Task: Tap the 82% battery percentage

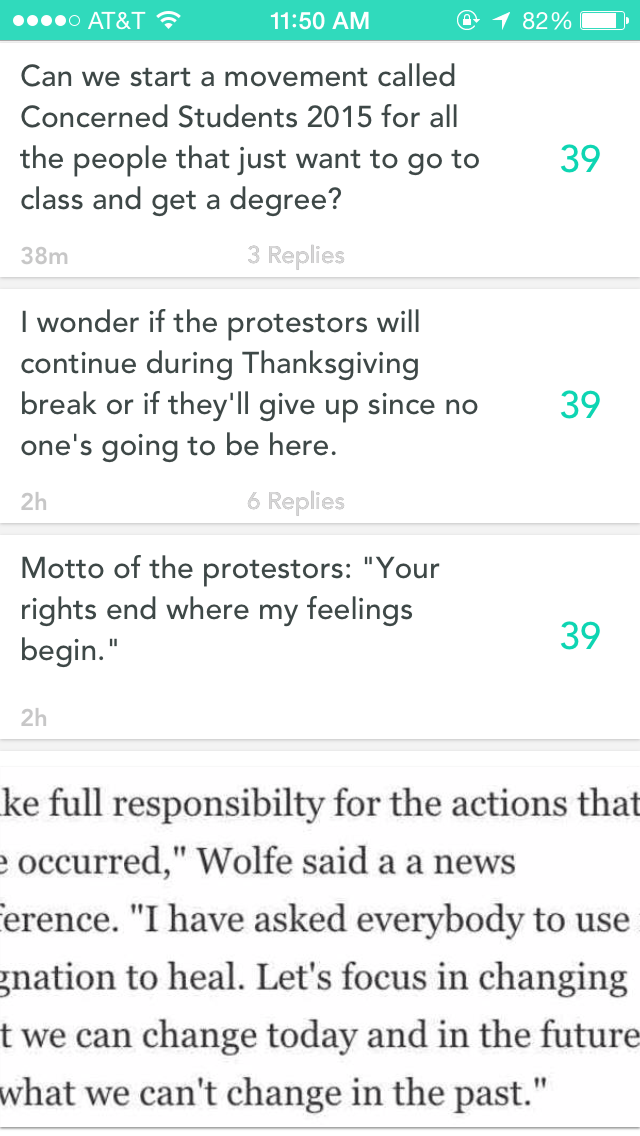Action: [x=546, y=20]
